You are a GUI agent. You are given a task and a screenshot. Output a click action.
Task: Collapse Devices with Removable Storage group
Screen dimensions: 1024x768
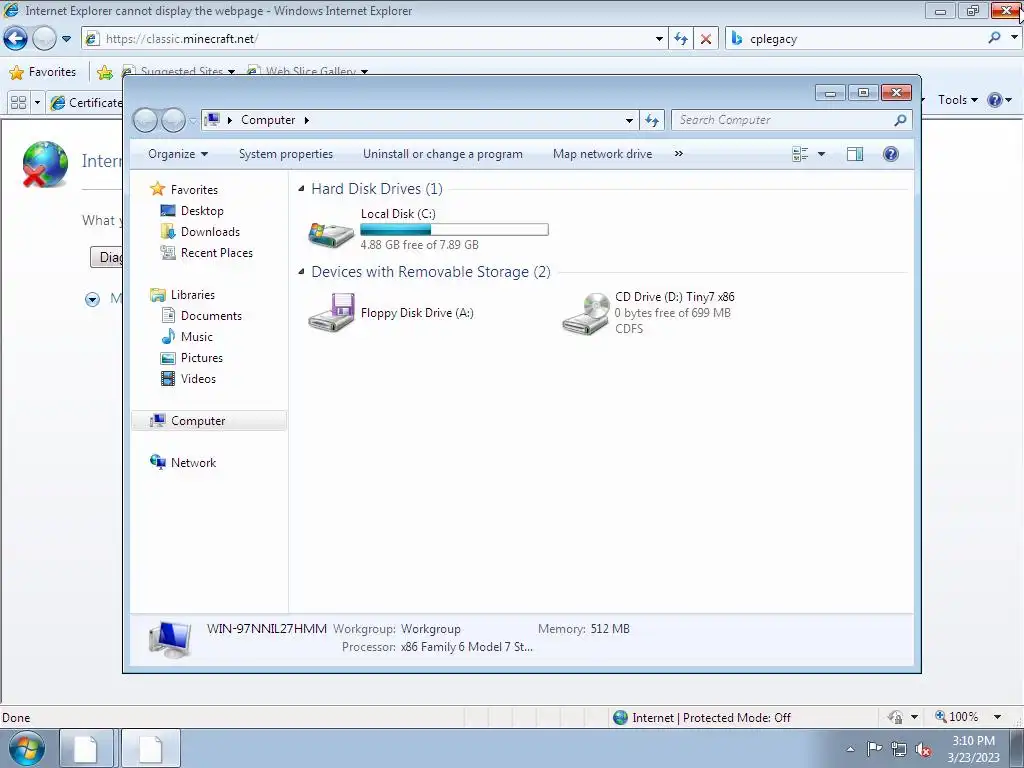301,272
